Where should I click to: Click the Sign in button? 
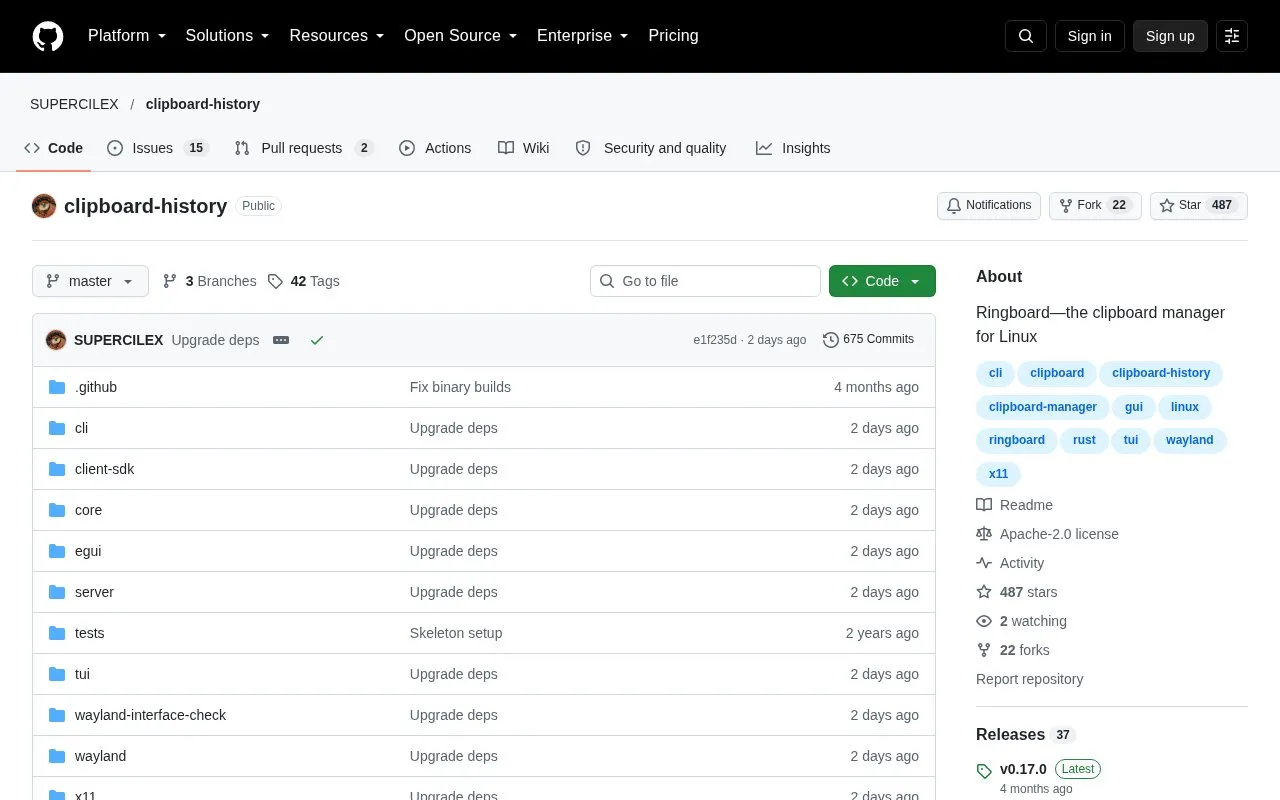(1089, 36)
